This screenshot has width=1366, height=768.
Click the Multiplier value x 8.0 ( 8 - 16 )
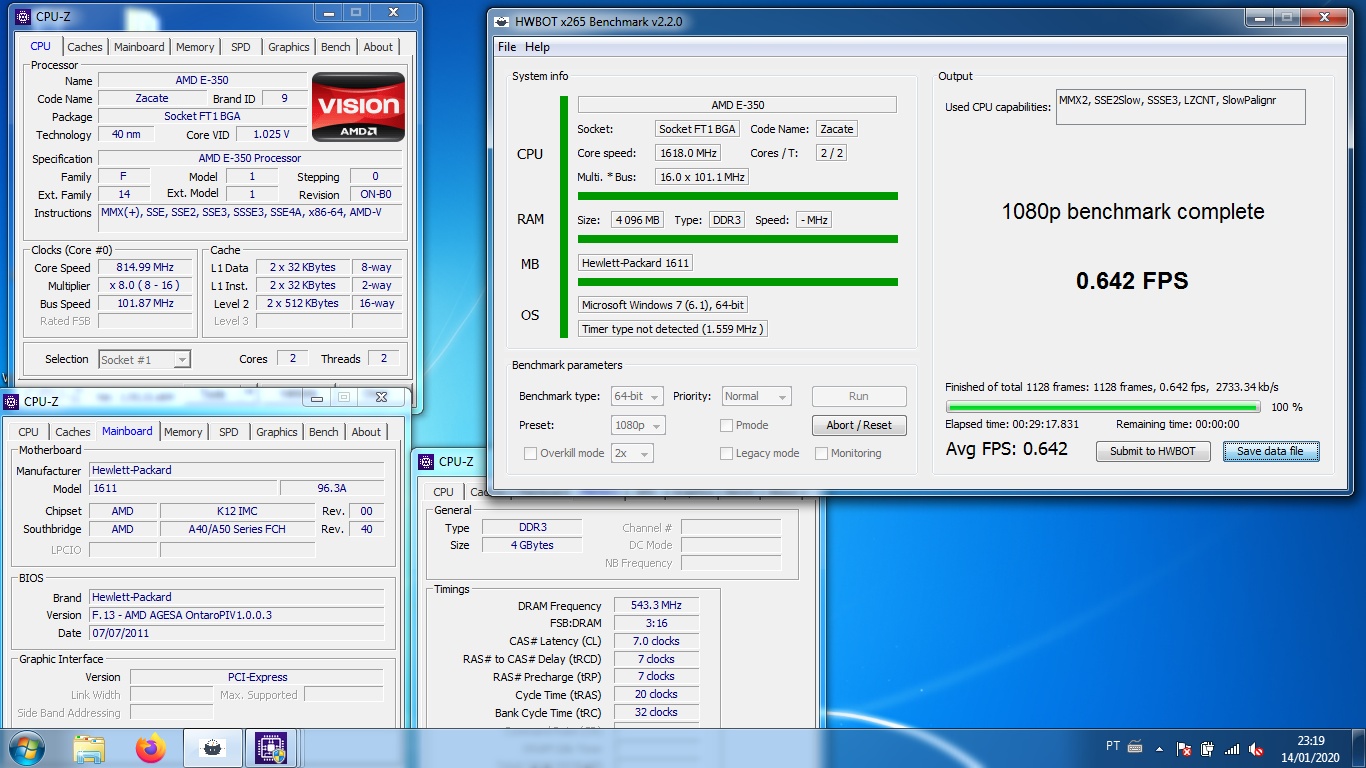point(144,286)
